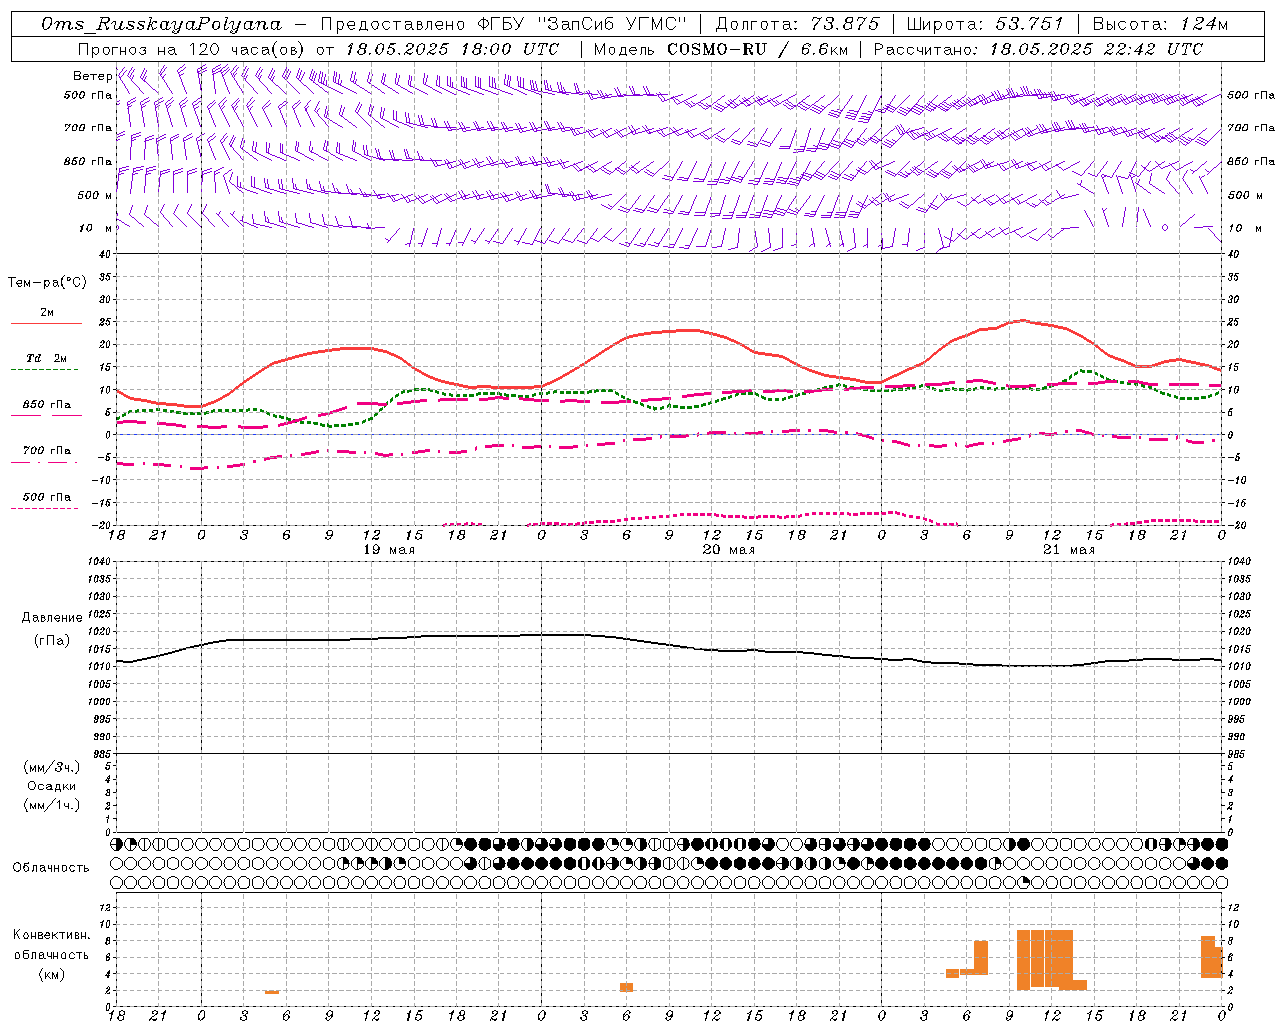The height and width of the screenshot is (1024, 1280).
Task: Click forecast start time 18.05.2025 18:00 UTC
Action: 452,49
